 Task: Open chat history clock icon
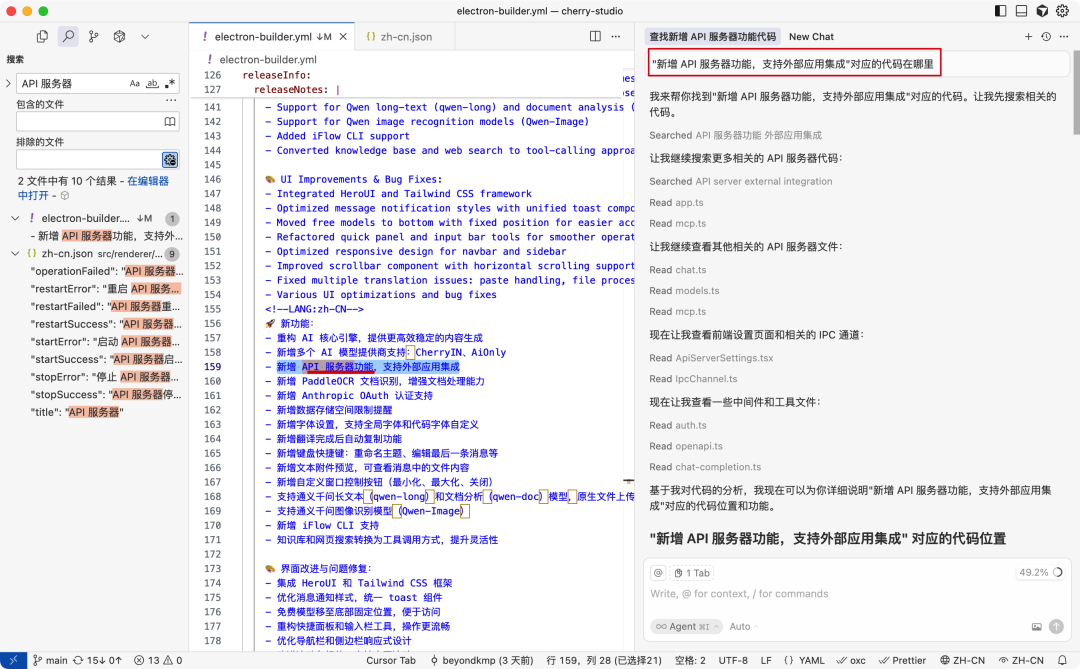[x=1046, y=37]
